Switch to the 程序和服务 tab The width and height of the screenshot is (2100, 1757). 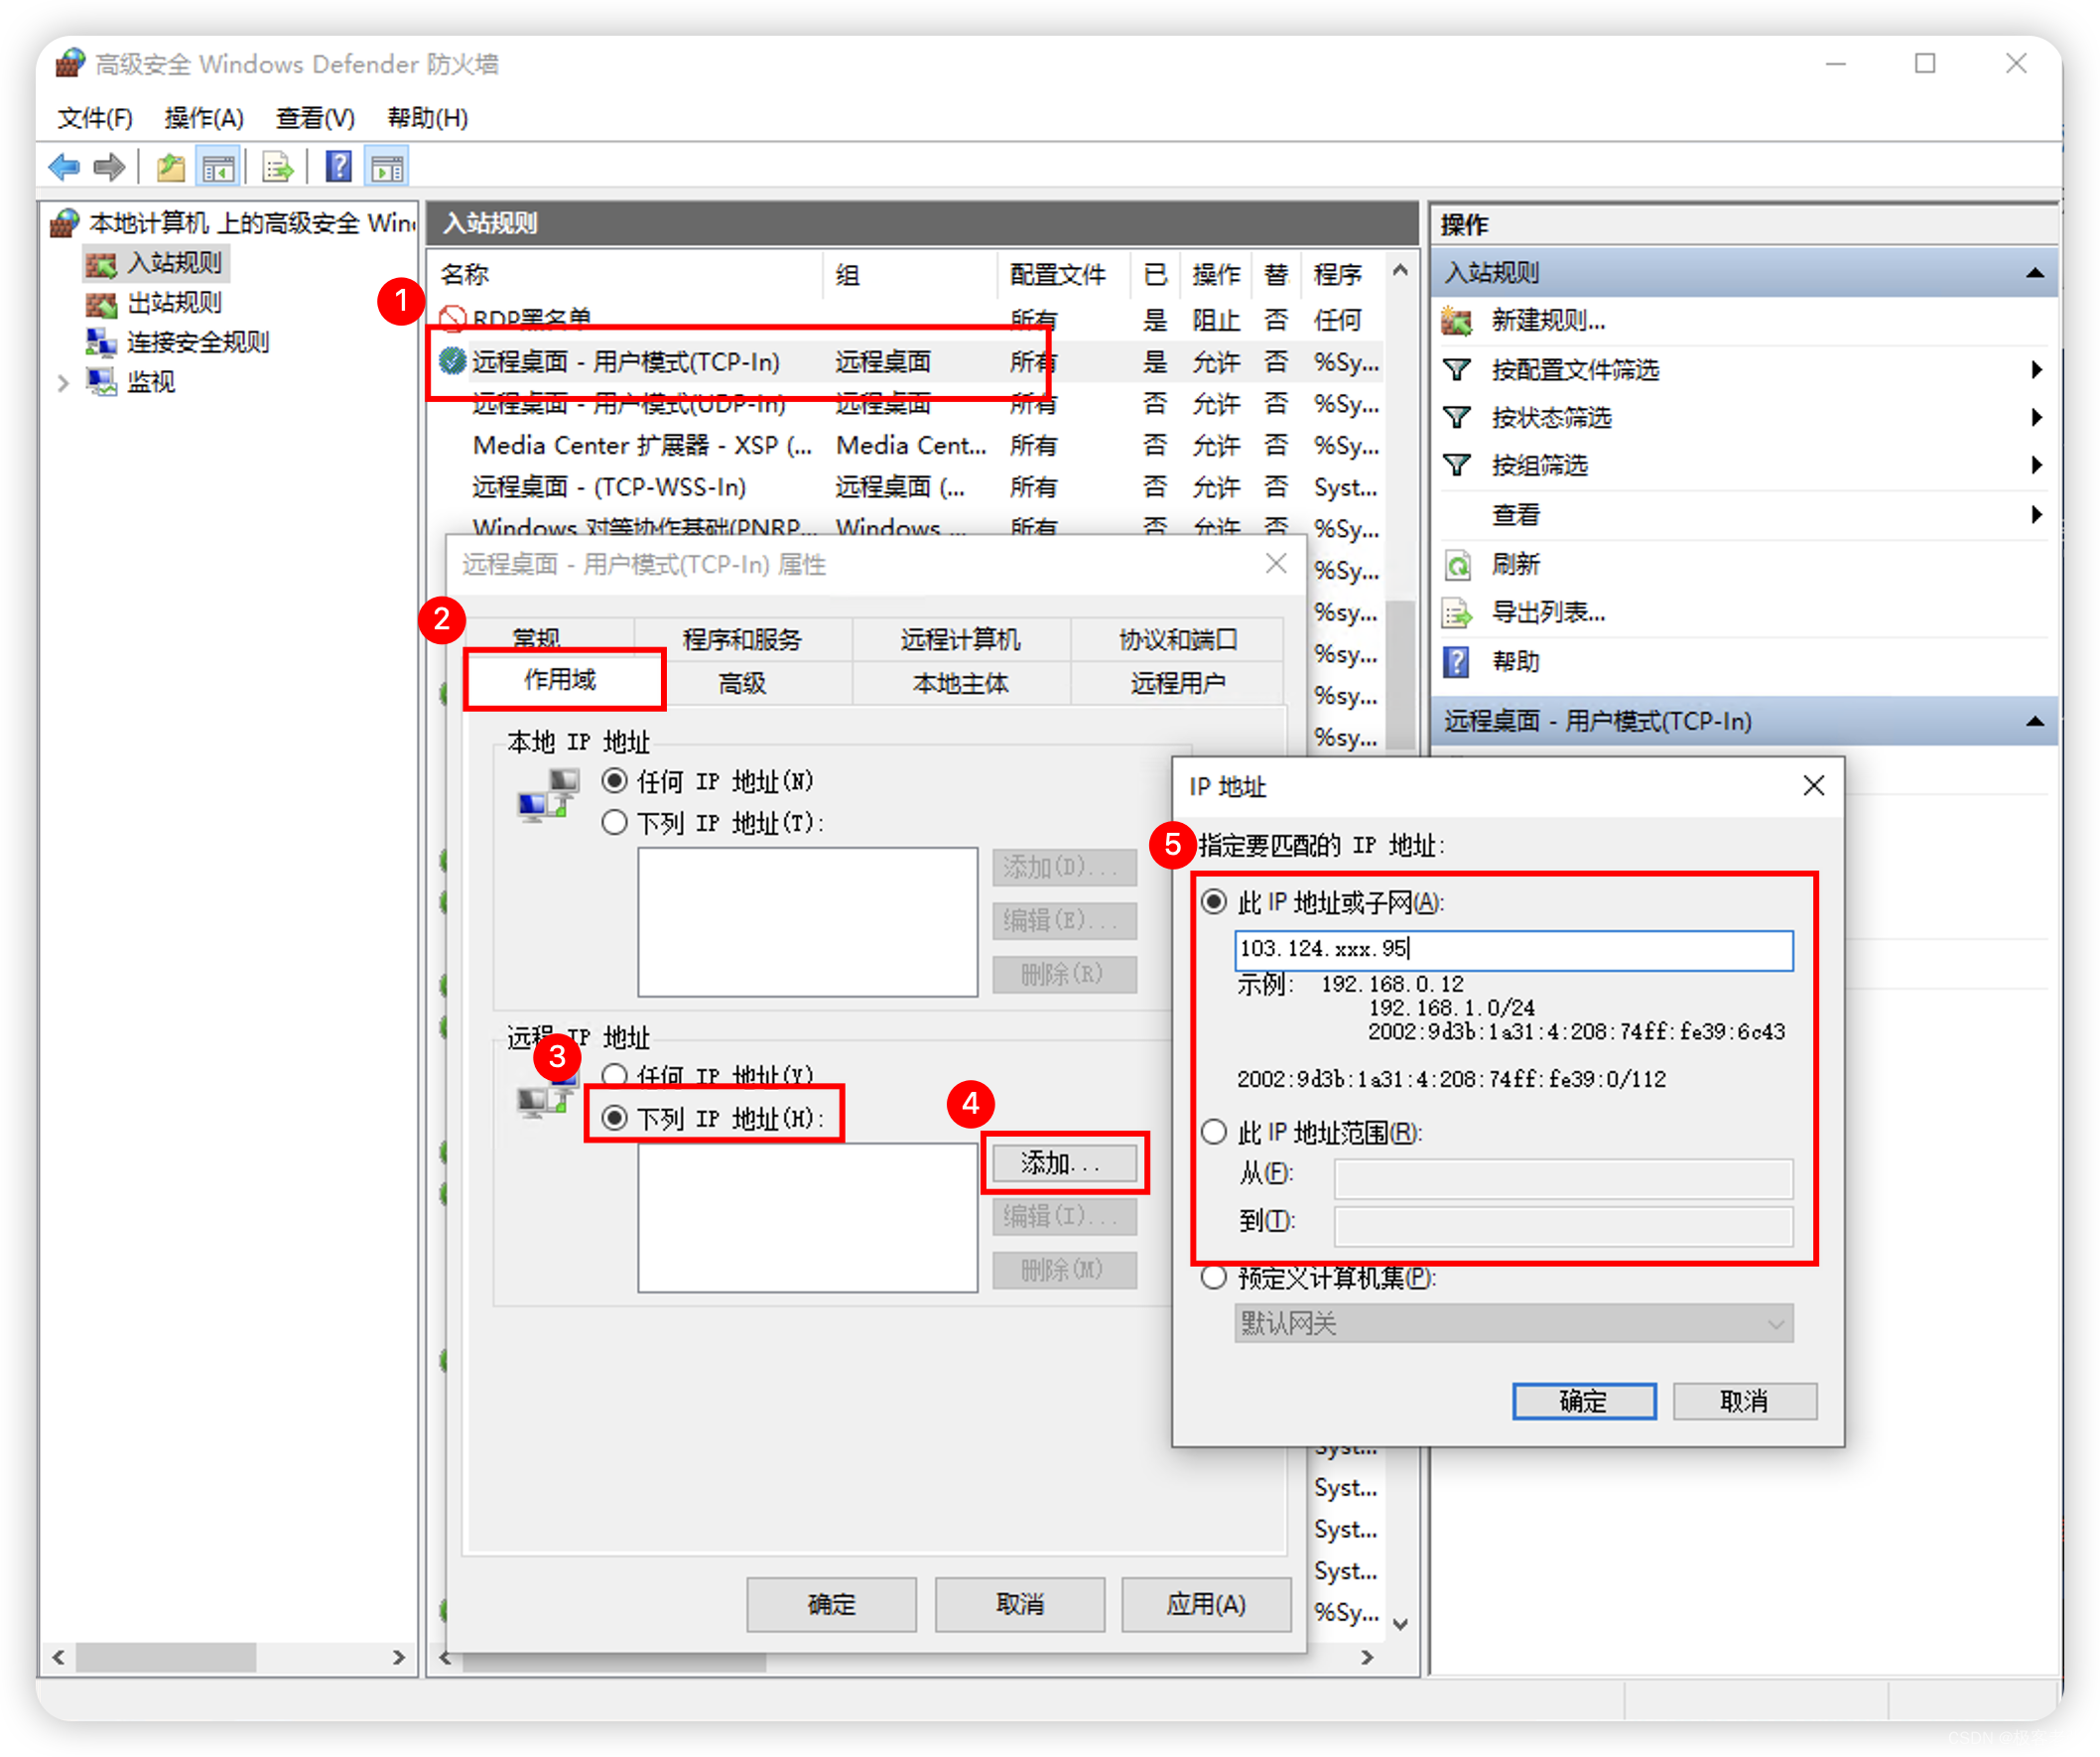743,639
